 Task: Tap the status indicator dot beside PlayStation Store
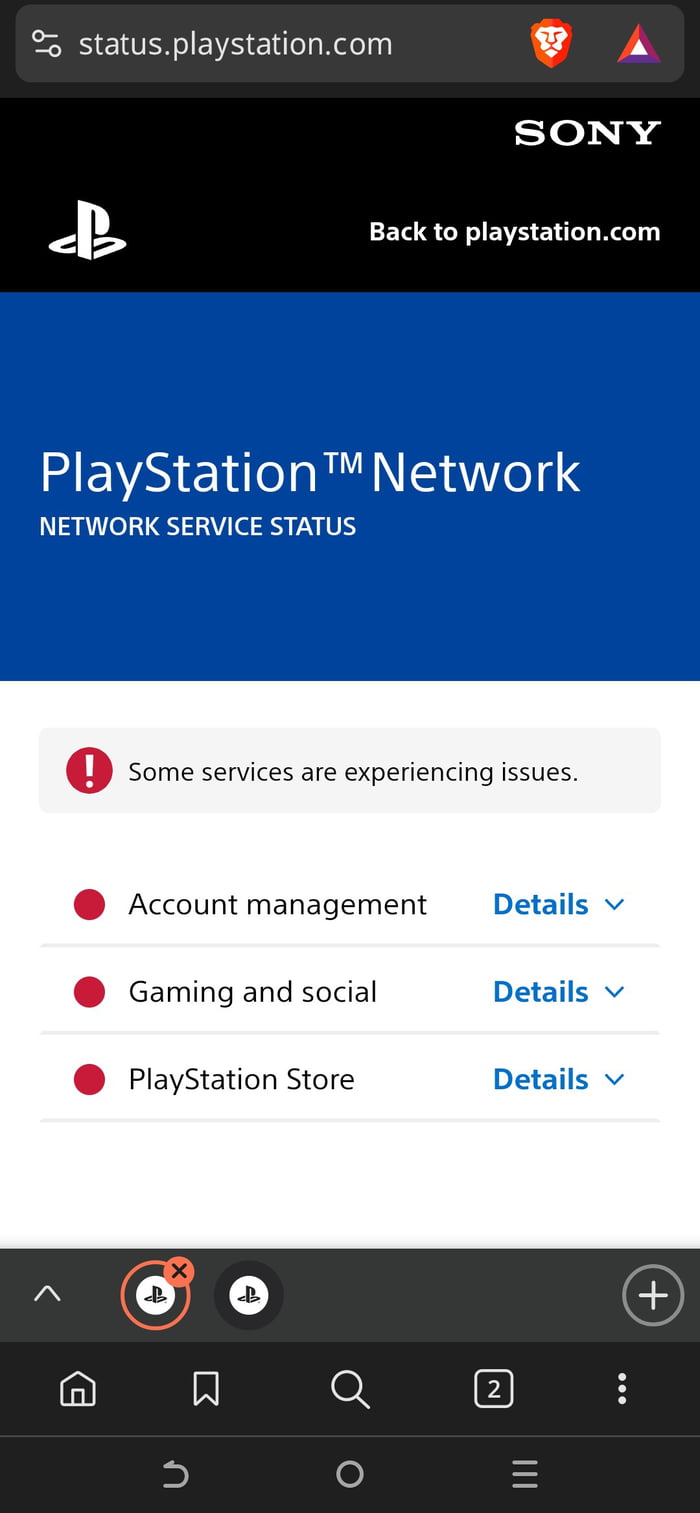(89, 1079)
